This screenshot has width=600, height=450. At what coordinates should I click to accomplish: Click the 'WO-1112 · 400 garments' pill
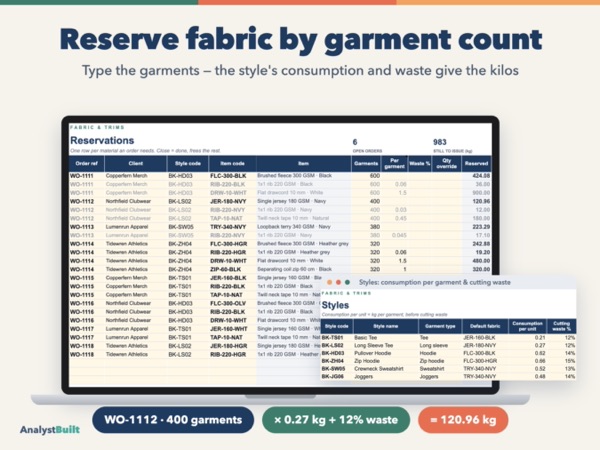tap(173, 420)
